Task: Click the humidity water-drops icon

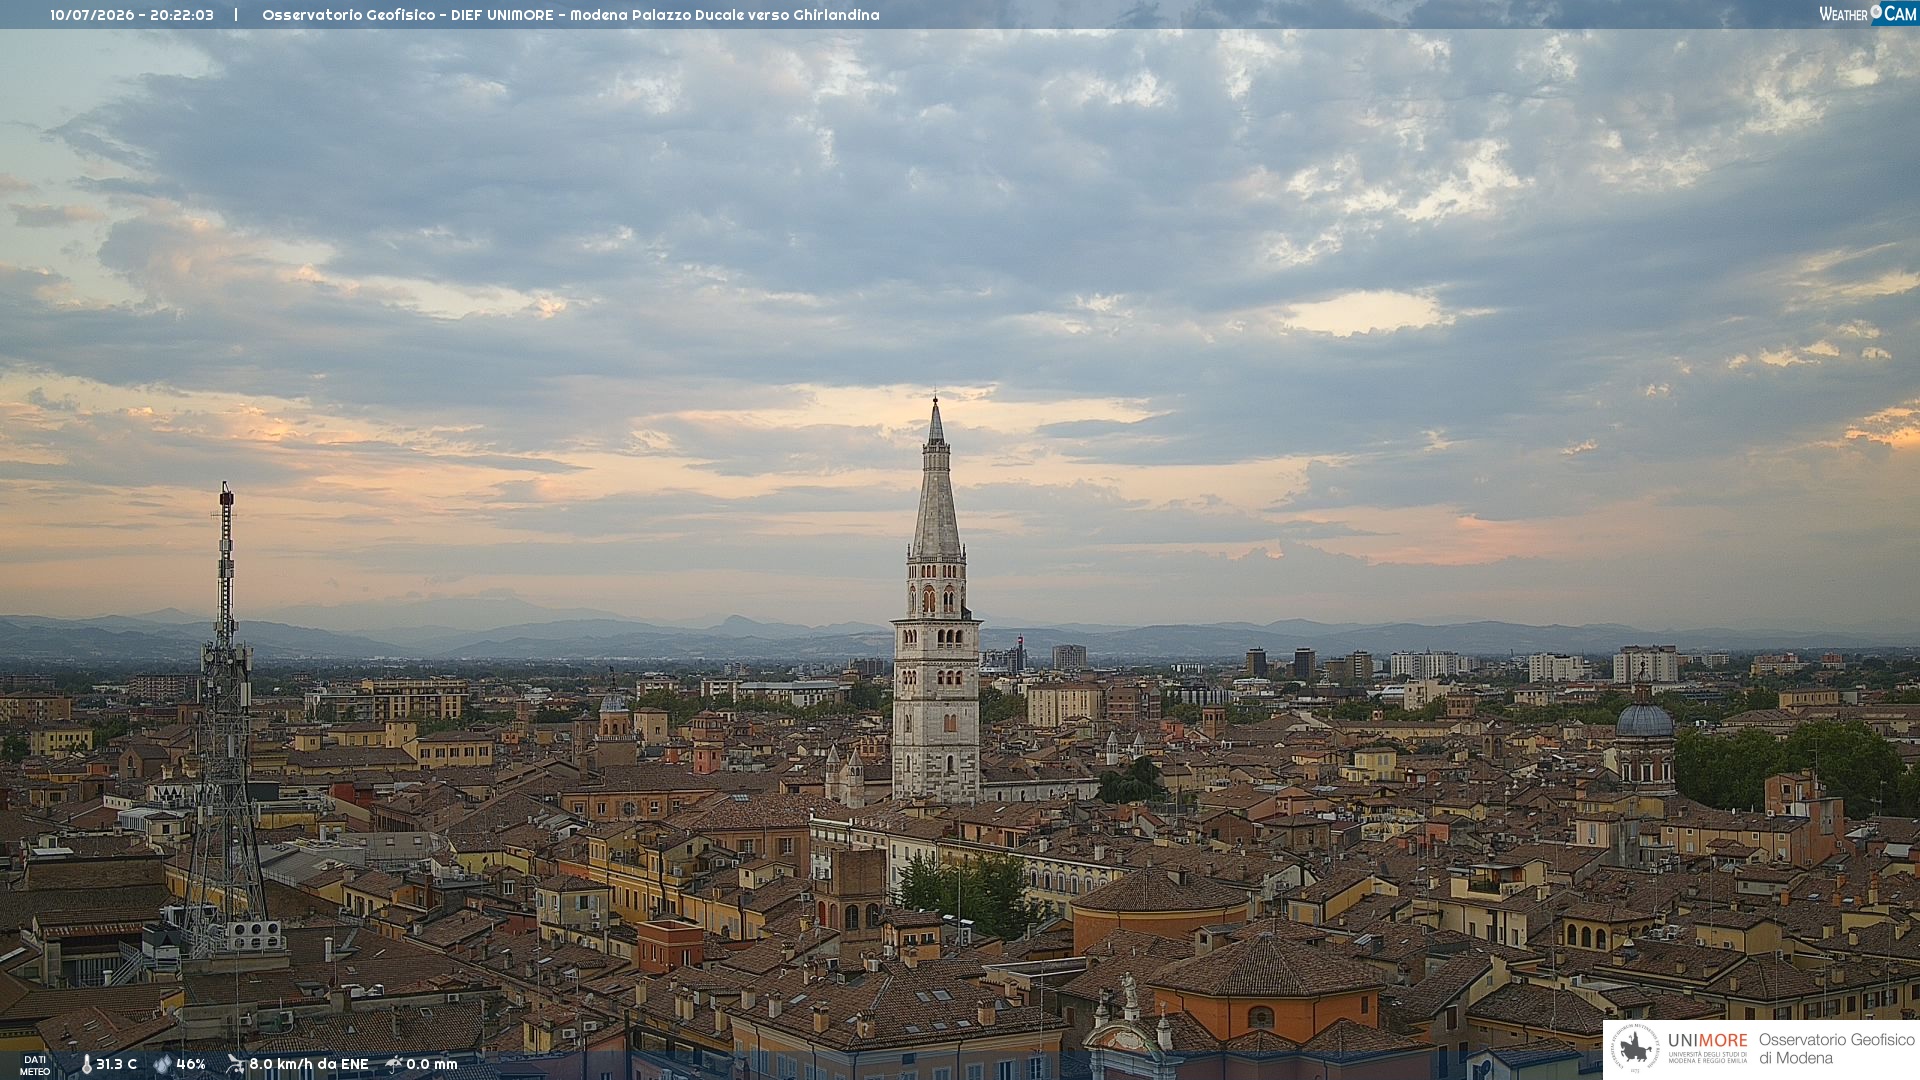Action: tap(162, 1065)
